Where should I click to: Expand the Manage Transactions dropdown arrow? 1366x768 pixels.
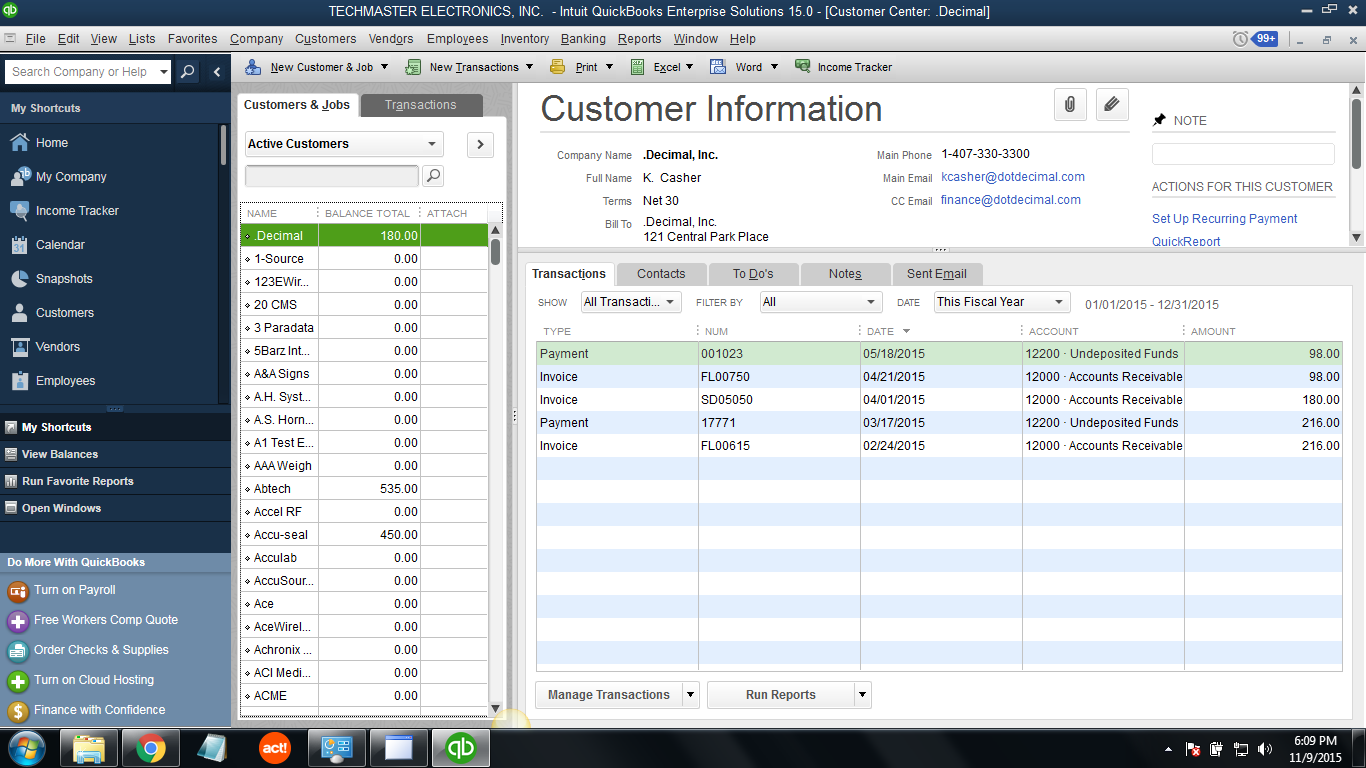click(690, 695)
